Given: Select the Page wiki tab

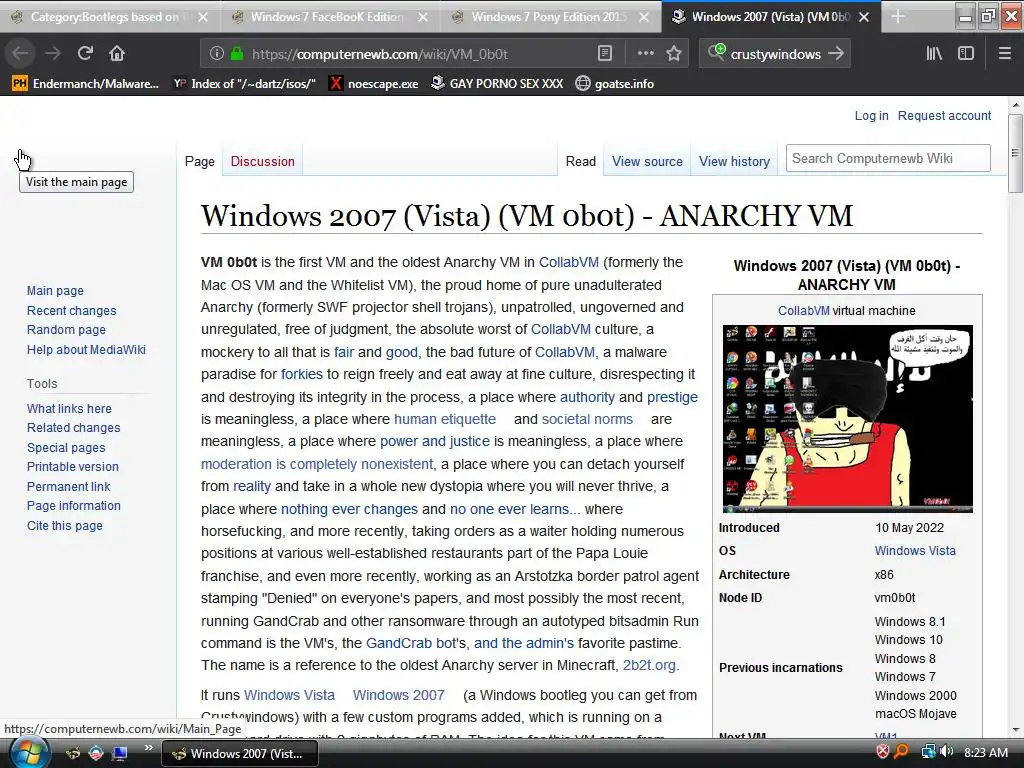Looking at the screenshot, I should [x=200, y=161].
